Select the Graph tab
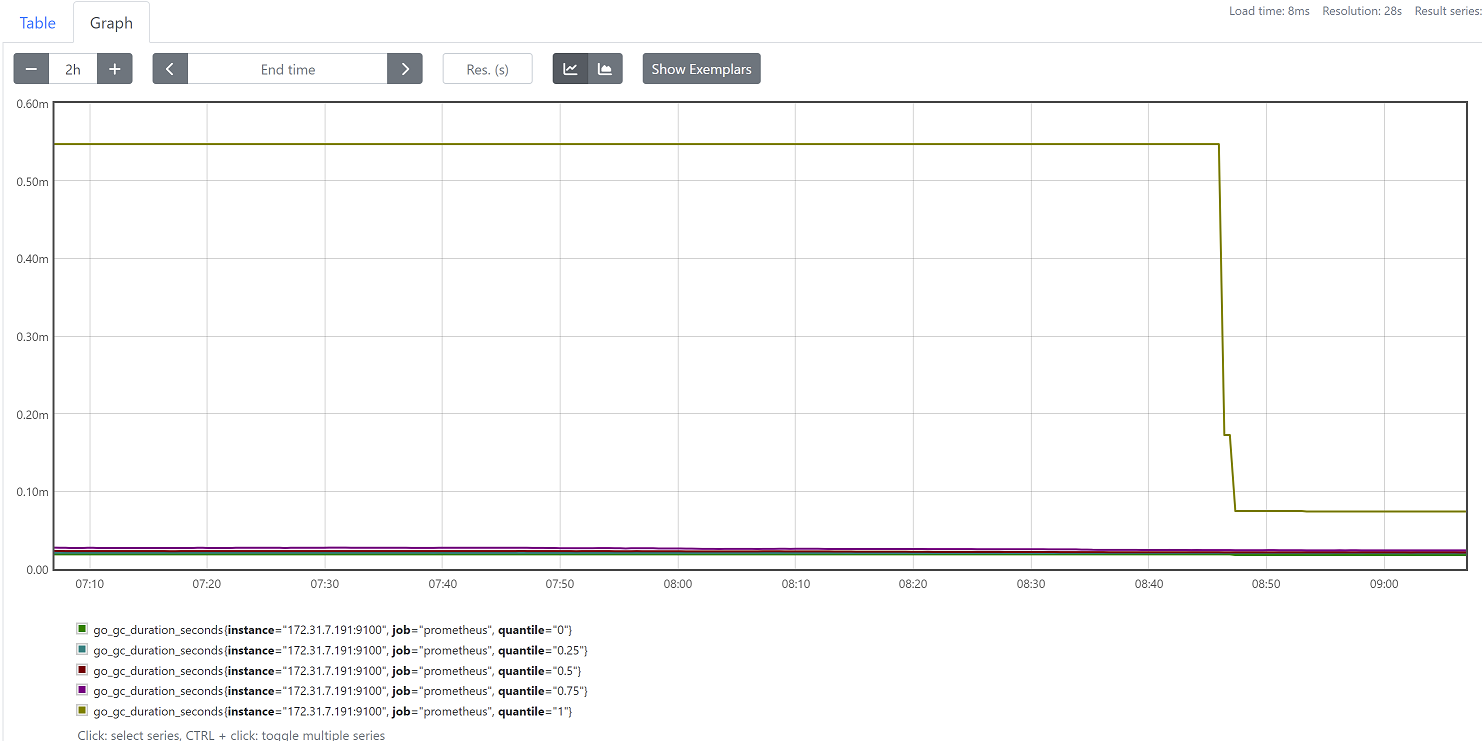Screen dimensions: 1482x741 click(111, 22)
